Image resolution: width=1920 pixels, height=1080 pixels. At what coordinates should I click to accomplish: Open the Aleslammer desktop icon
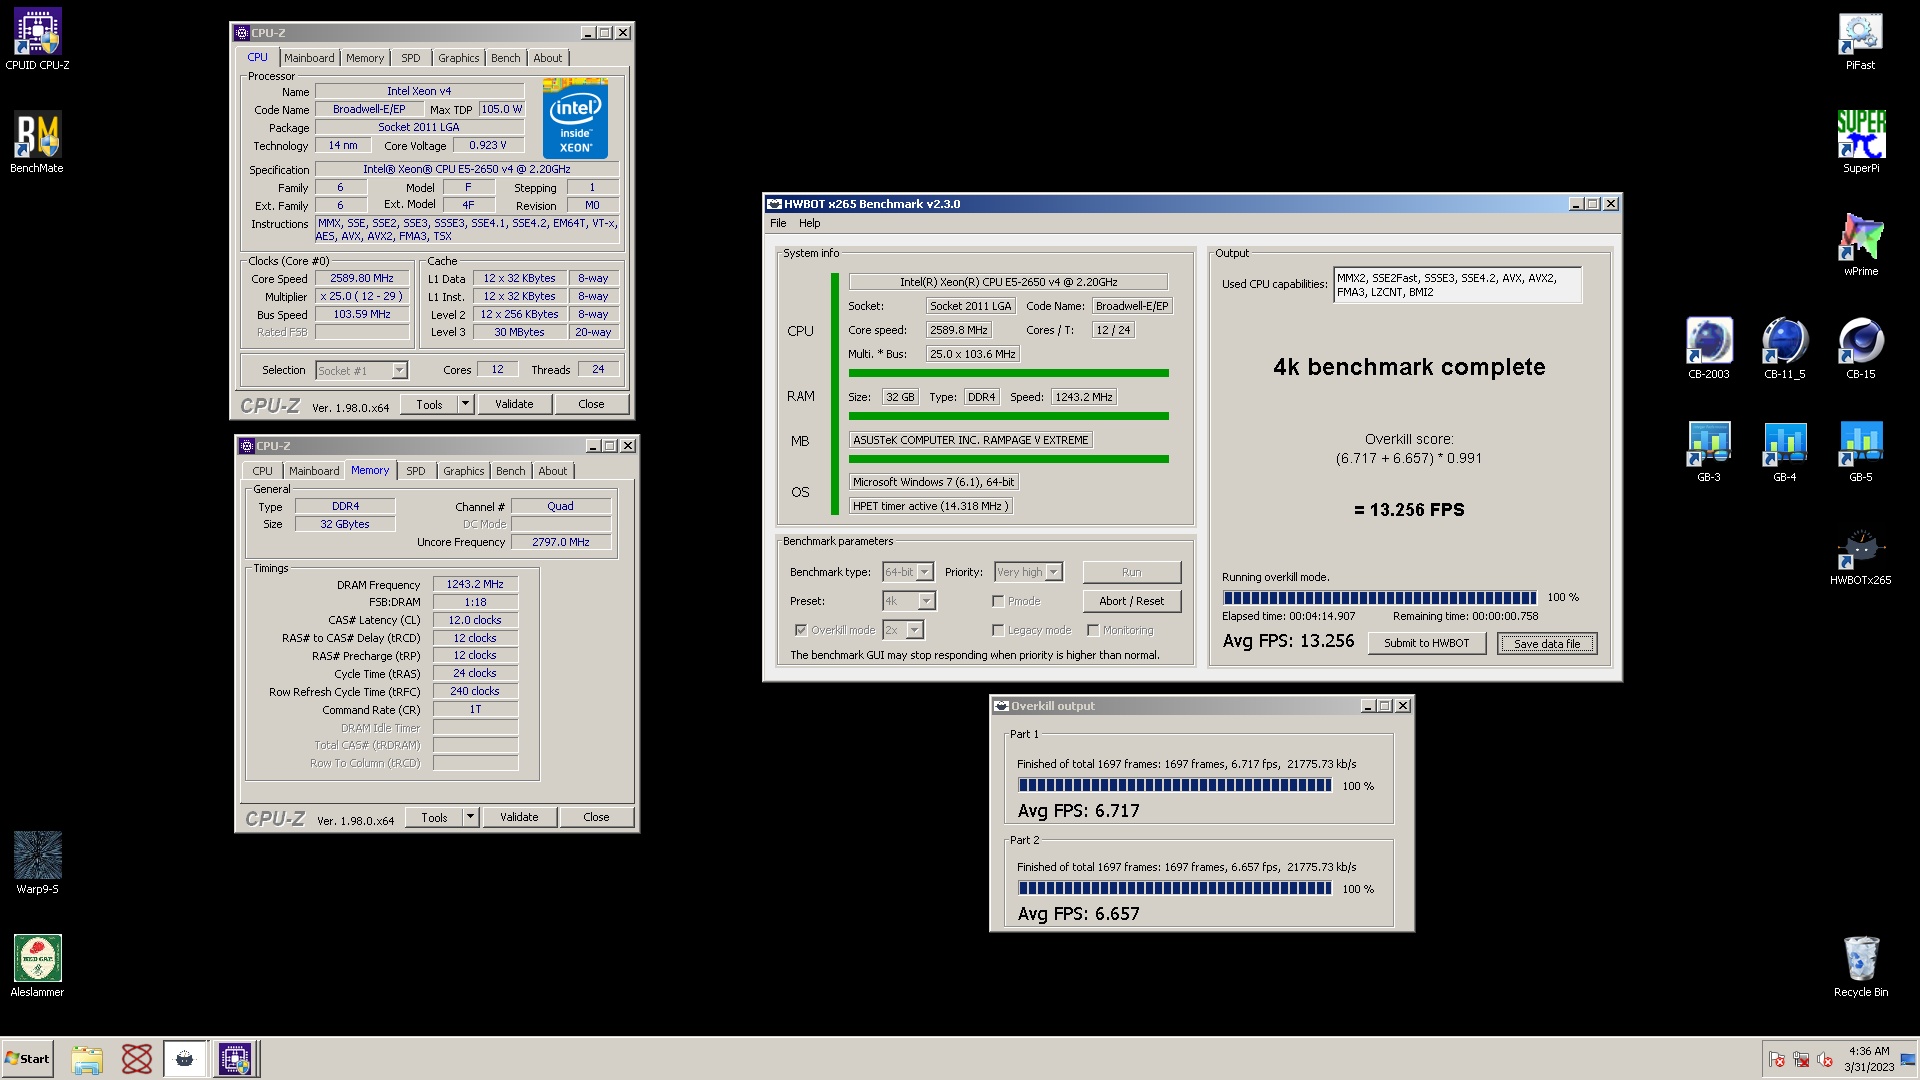pos(37,966)
